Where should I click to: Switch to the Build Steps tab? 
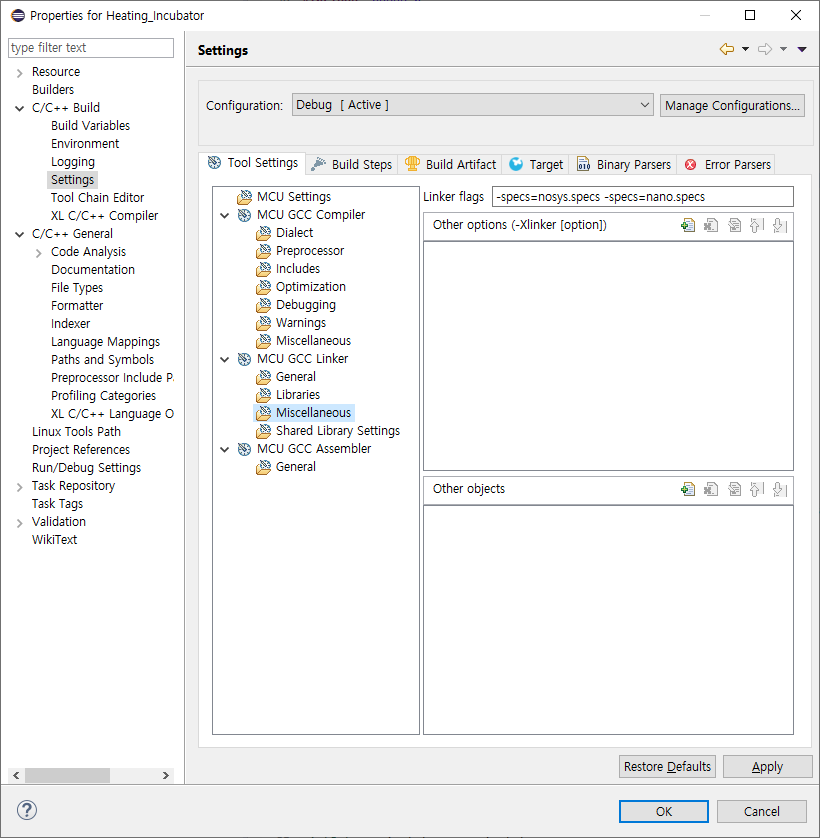pos(352,165)
